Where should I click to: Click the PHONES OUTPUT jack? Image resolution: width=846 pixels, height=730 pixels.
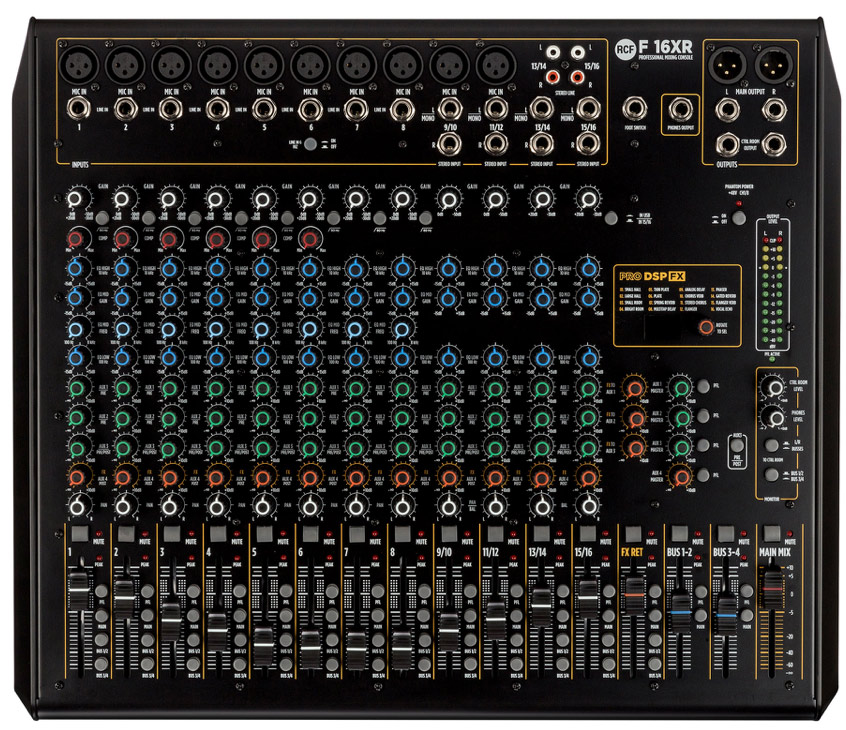pos(680,110)
